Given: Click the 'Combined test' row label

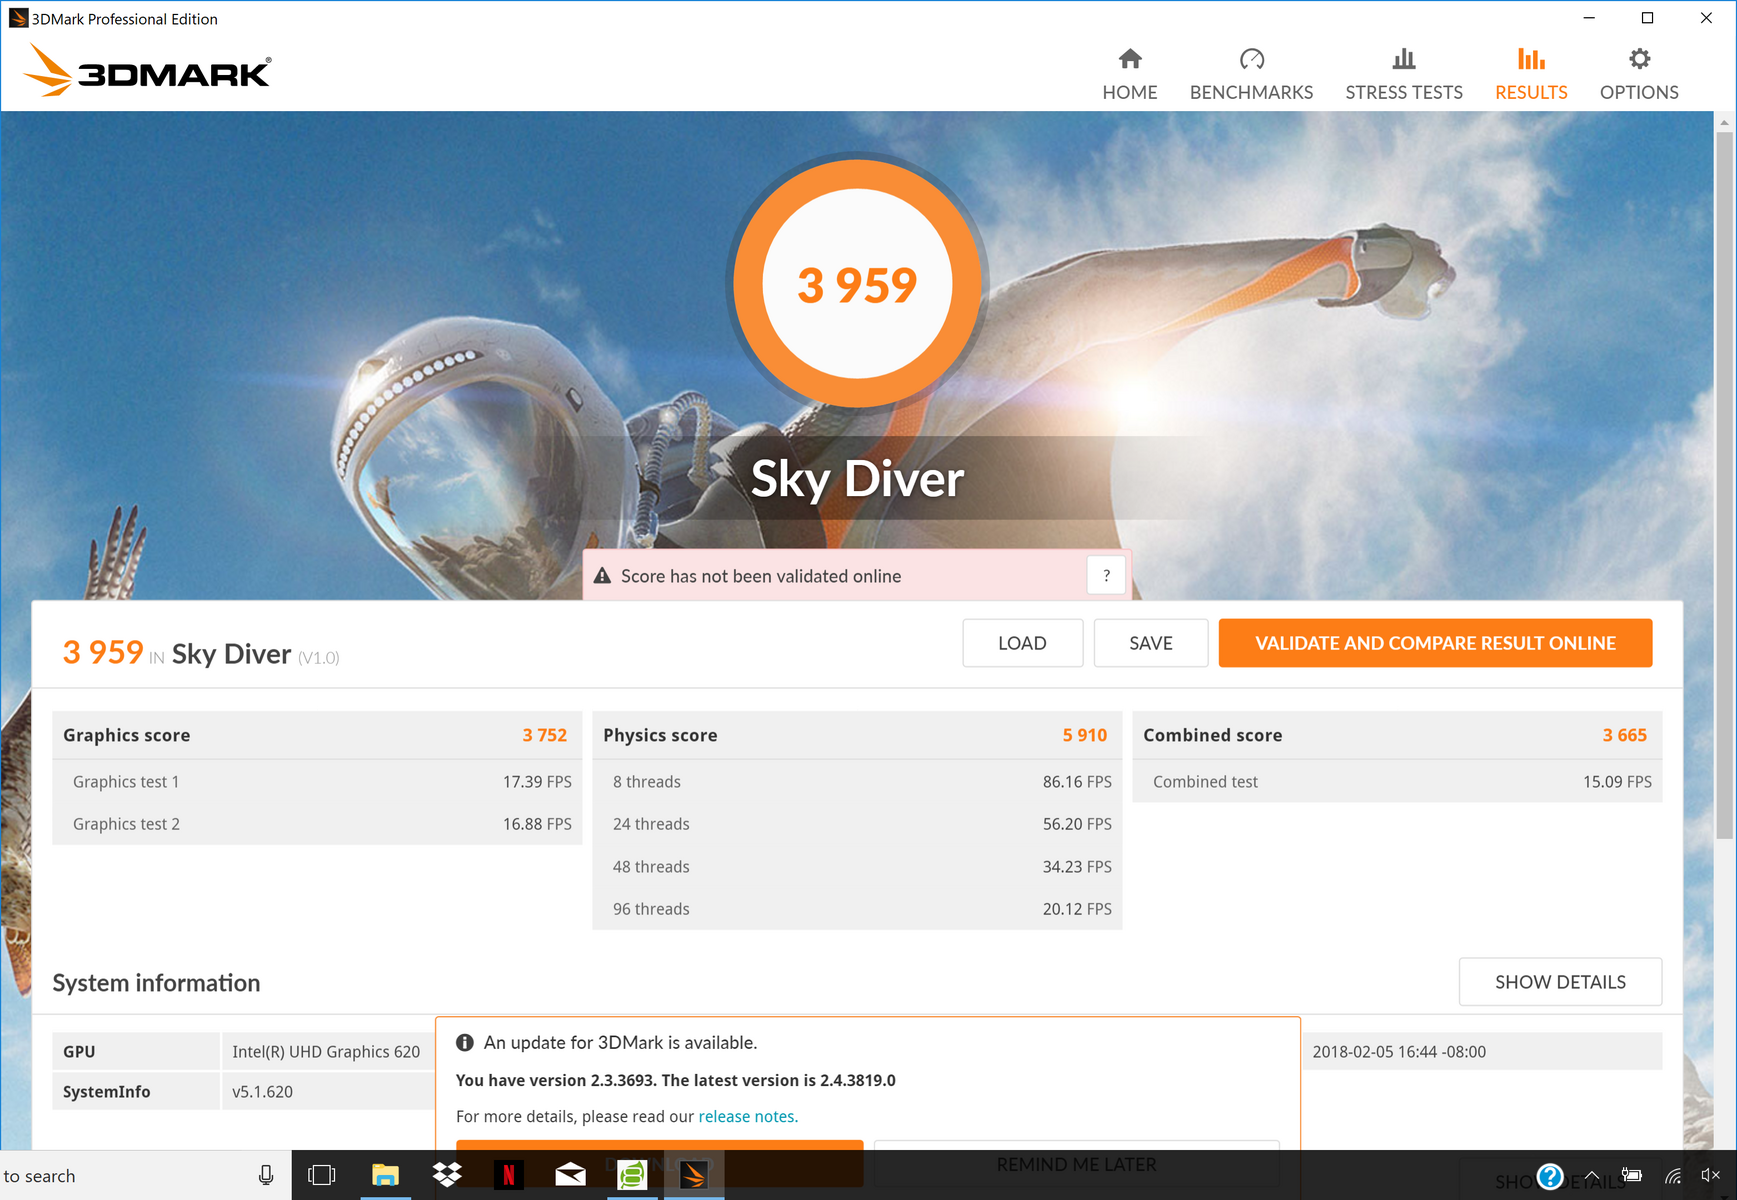Looking at the screenshot, I should 1205,782.
